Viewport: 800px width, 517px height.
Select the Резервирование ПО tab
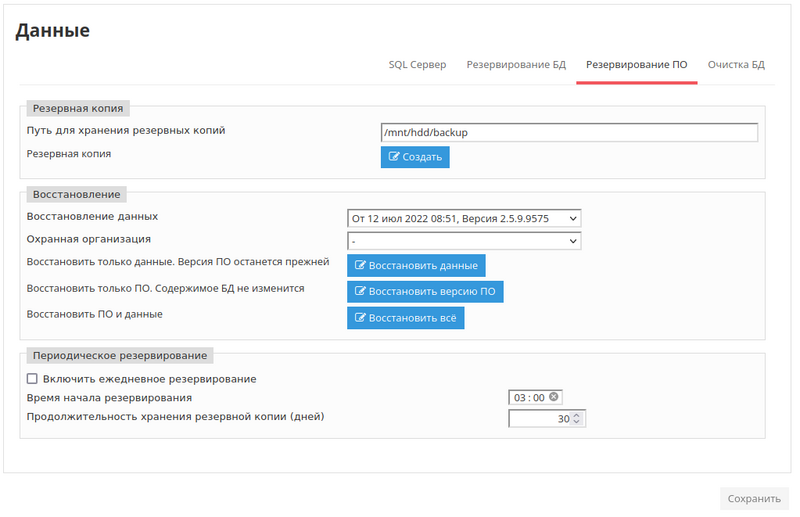[636, 65]
